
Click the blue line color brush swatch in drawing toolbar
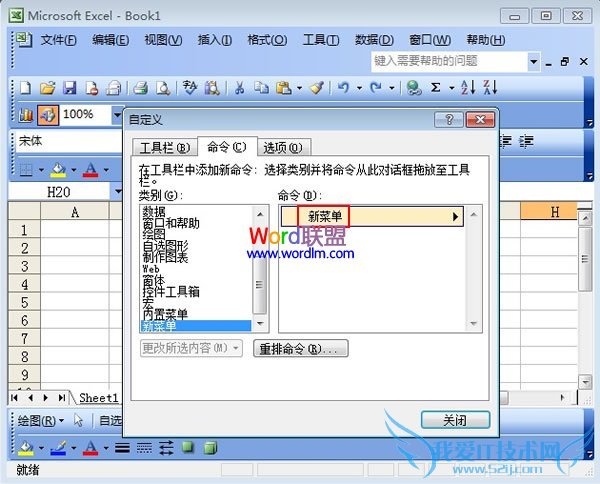pyautogui.click(x=58, y=448)
